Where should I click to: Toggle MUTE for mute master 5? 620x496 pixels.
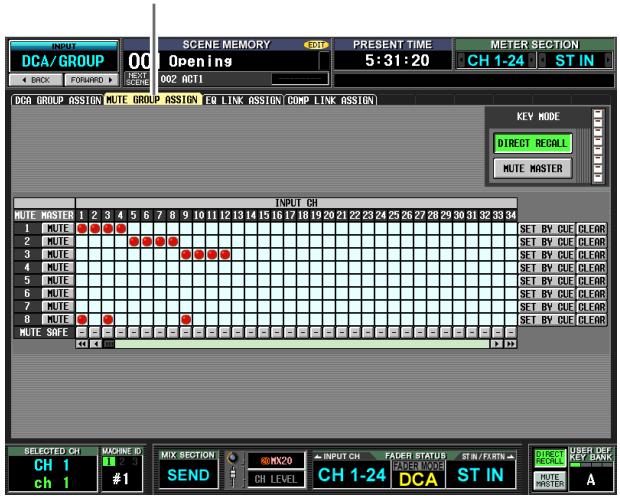pyautogui.click(x=58, y=280)
